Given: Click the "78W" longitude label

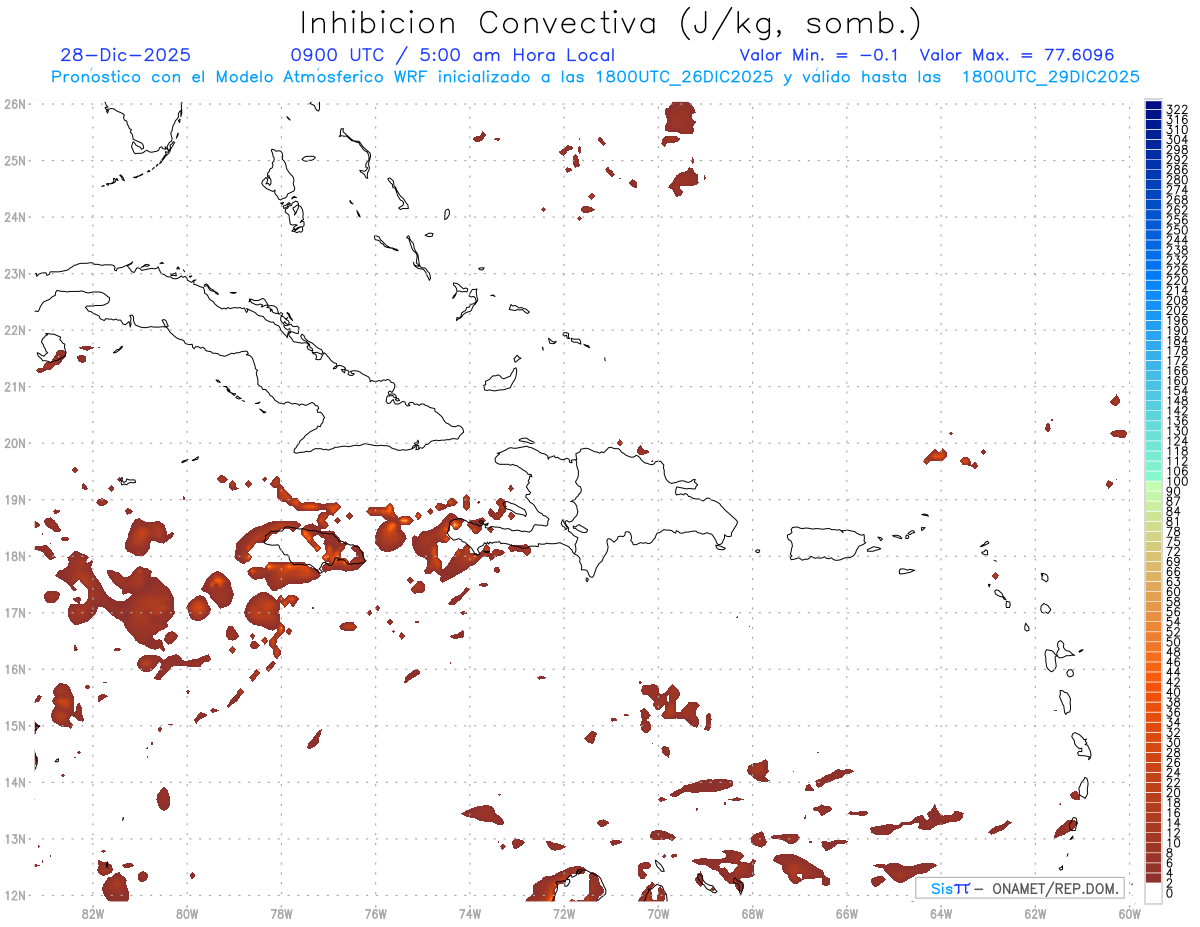Looking at the screenshot, I should [x=281, y=912].
